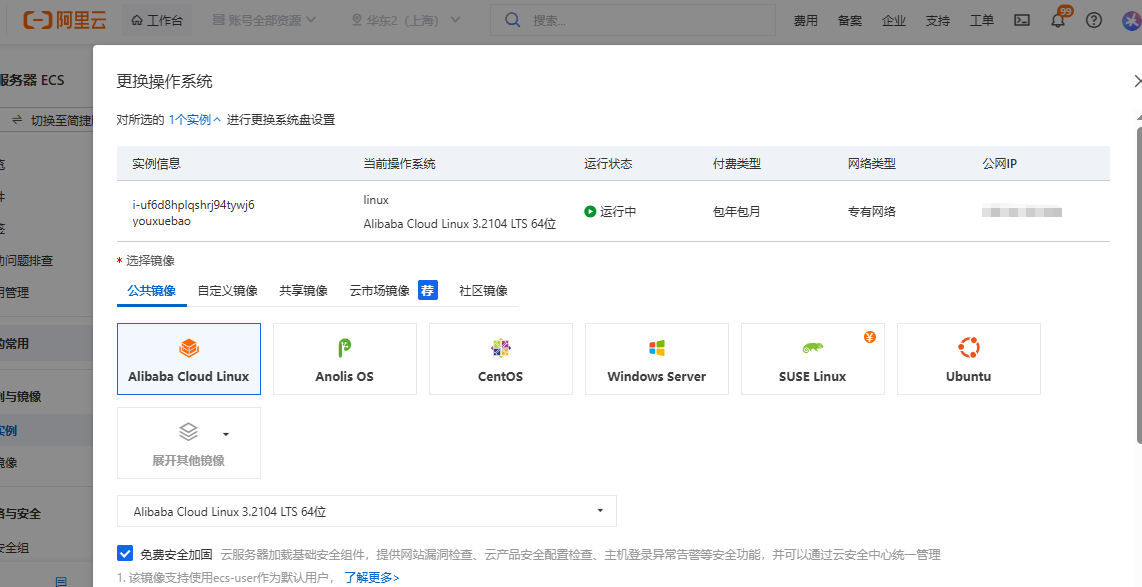The width and height of the screenshot is (1142, 587).
Task: Open the 工作台 workbench
Action: [x=157, y=19]
